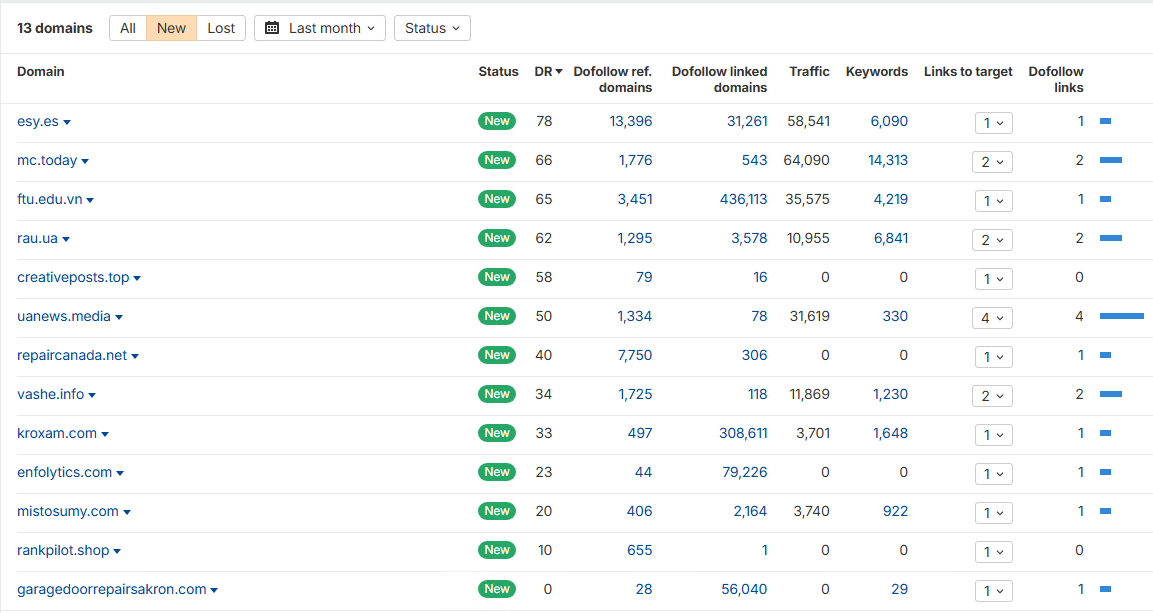Click the DR sort arrow icon

tap(559, 72)
